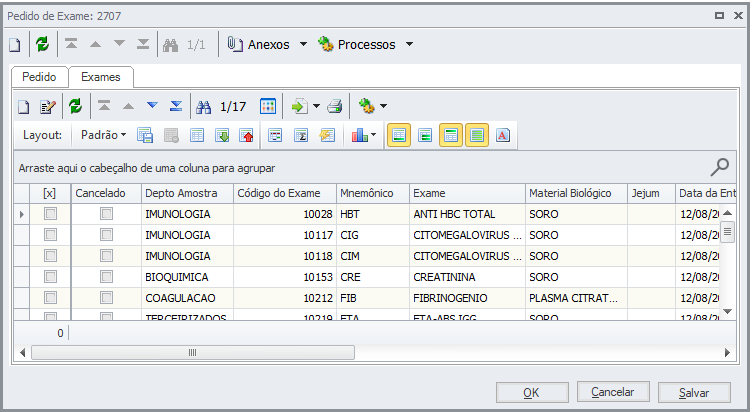
Task: Refresh the exams grid
Action: (75, 106)
